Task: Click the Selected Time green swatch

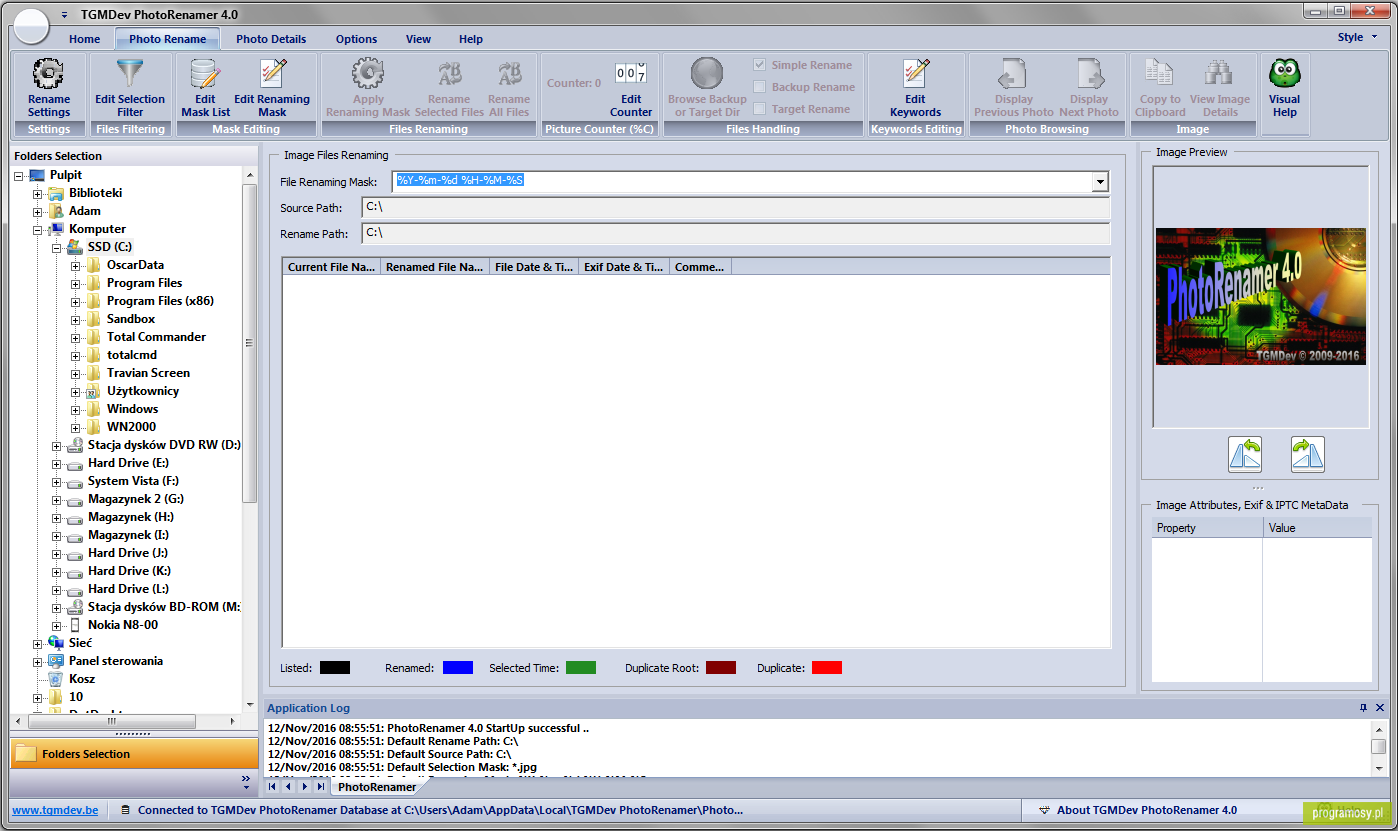Action: [x=581, y=667]
